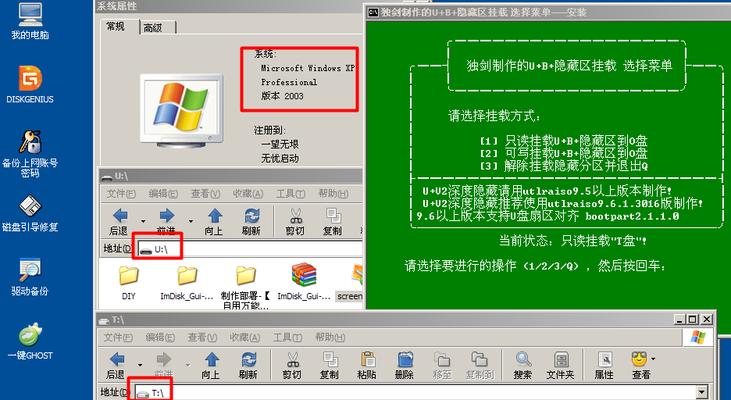731x400 pixels.
Task: Click 粘贴 in T:\ window toolbar
Action: click(x=367, y=366)
